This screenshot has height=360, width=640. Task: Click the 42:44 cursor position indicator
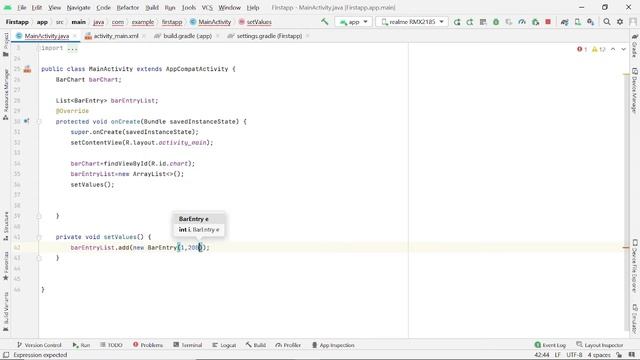pyautogui.click(x=542, y=355)
